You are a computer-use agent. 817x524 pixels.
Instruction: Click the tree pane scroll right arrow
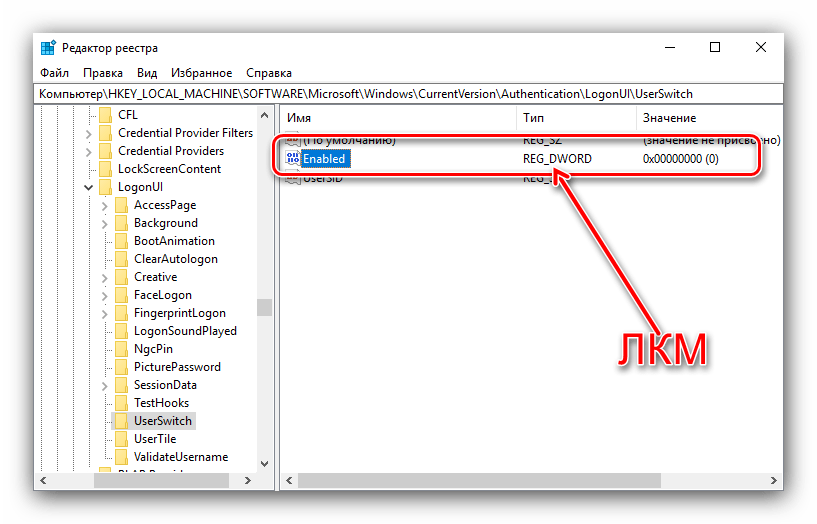[248, 480]
